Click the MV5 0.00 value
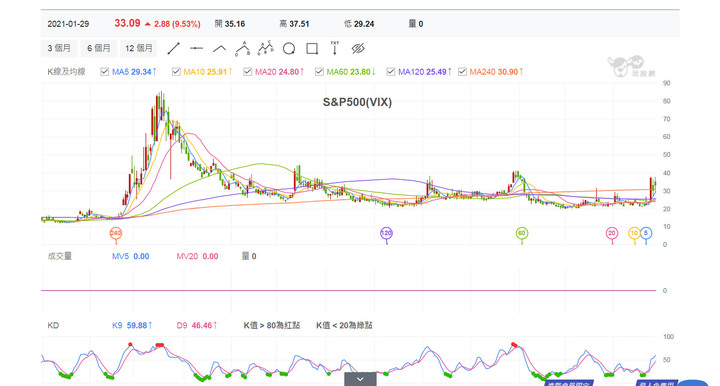 click(x=131, y=256)
